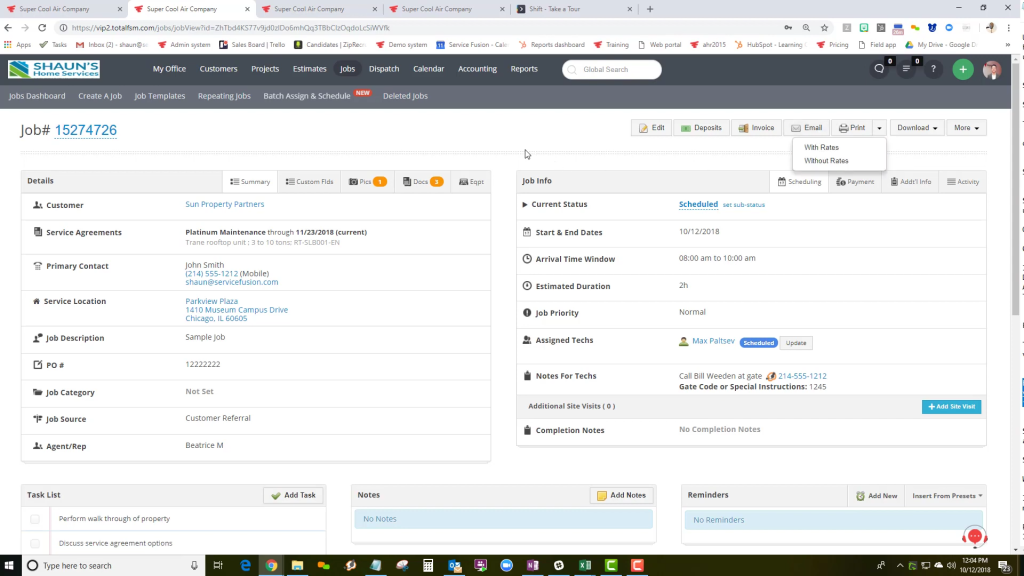
Task: Open the shopping cart icon in top bar
Action: click(x=906, y=69)
